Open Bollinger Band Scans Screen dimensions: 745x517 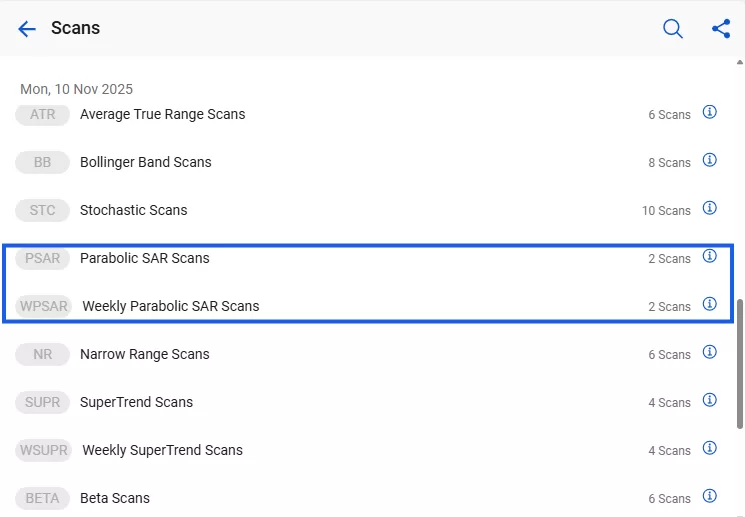click(146, 162)
